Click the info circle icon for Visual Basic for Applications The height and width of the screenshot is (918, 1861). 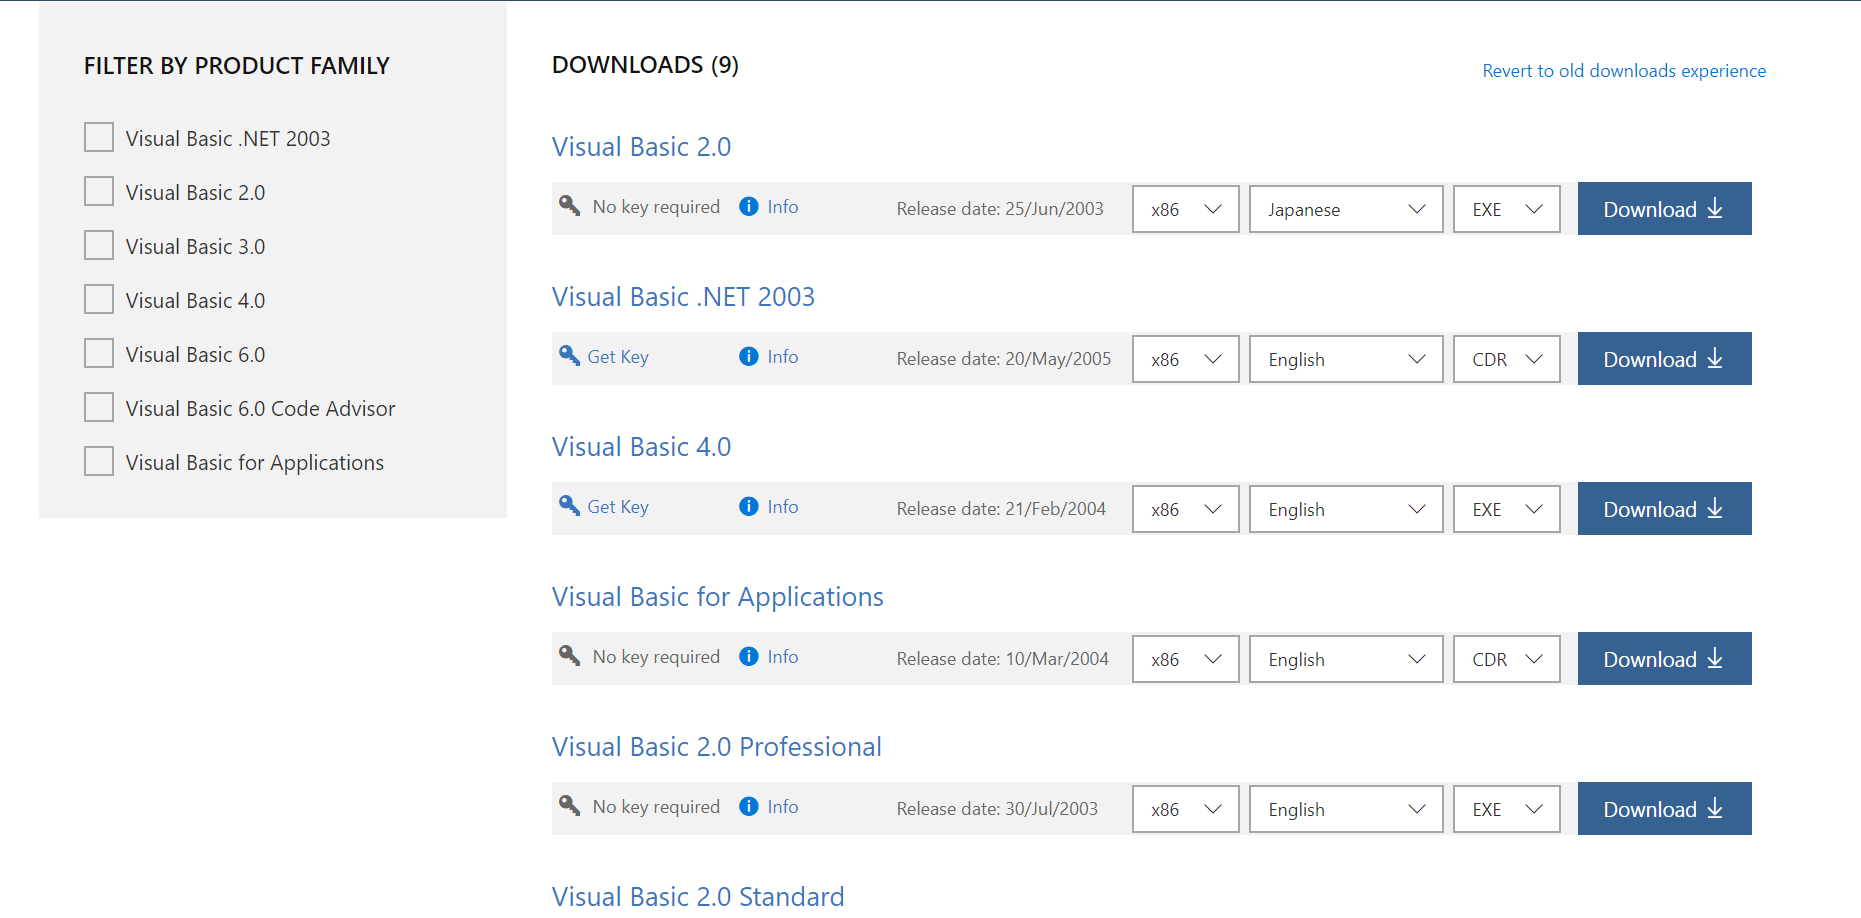(749, 656)
